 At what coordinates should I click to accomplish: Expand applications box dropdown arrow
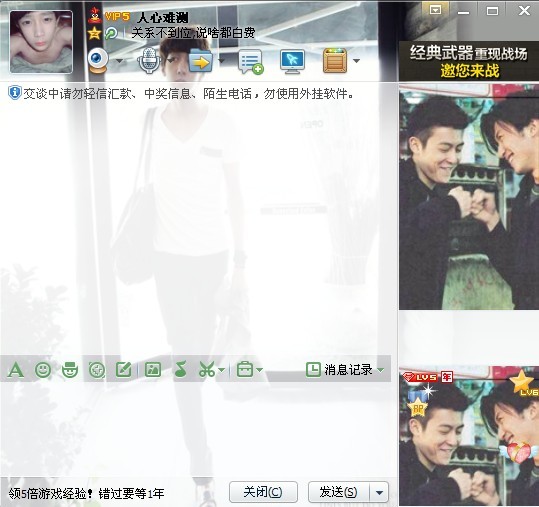pyautogui.click(x=356, y=61)
